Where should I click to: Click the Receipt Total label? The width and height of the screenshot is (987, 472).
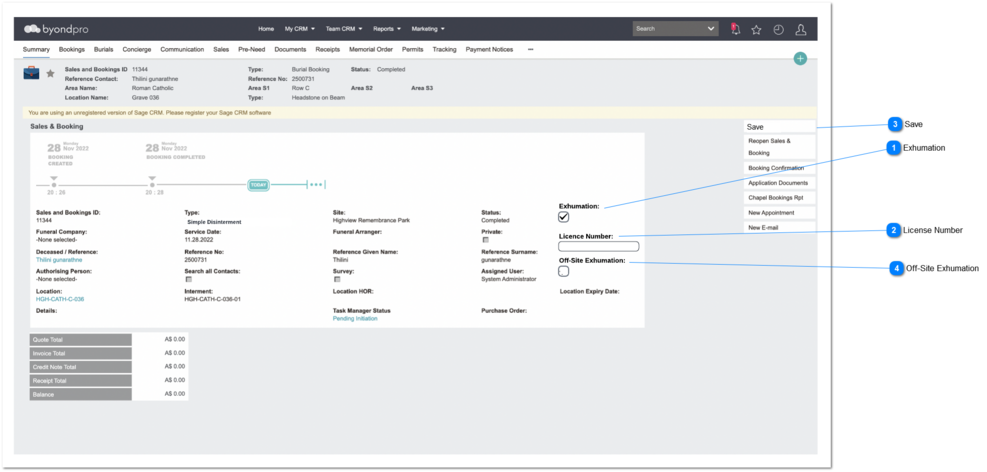pos(81,381)
